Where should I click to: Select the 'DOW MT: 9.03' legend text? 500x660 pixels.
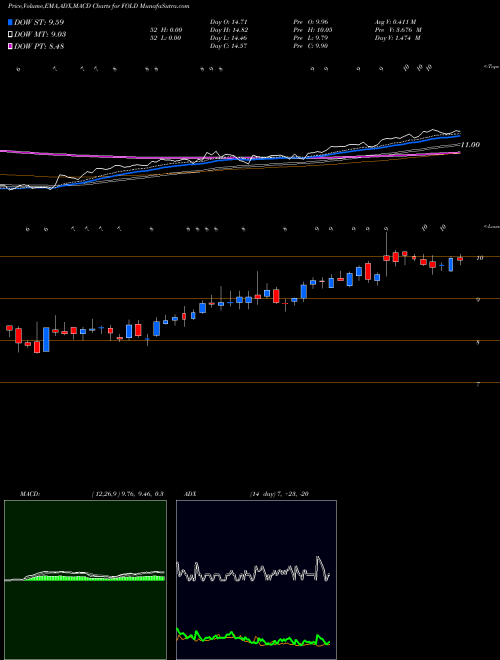(40, 35)
